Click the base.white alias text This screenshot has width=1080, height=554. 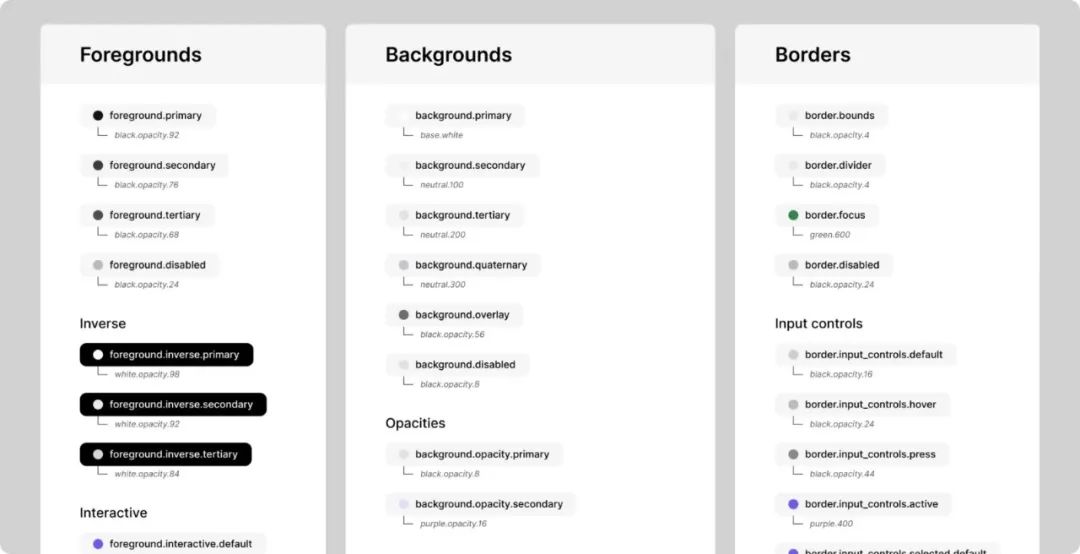pos(442,135)
